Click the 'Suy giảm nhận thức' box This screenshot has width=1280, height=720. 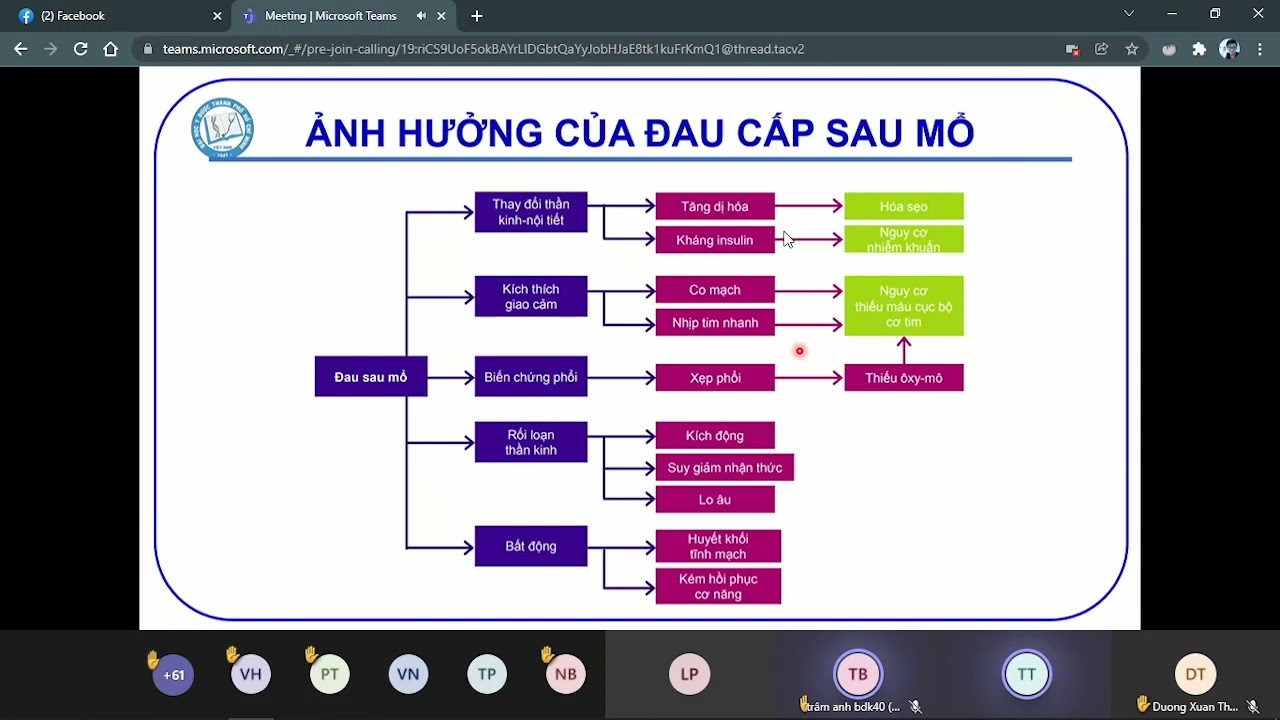(725, 468)
